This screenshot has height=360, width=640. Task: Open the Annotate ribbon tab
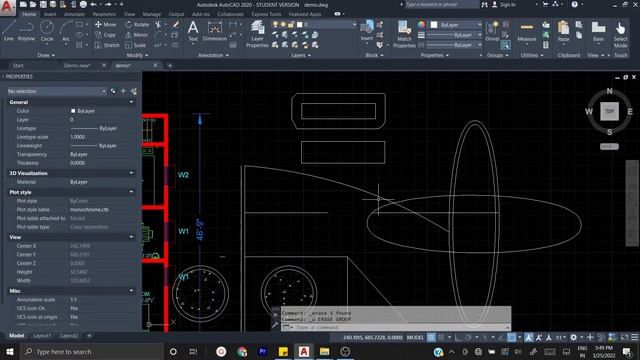(74, 14)
